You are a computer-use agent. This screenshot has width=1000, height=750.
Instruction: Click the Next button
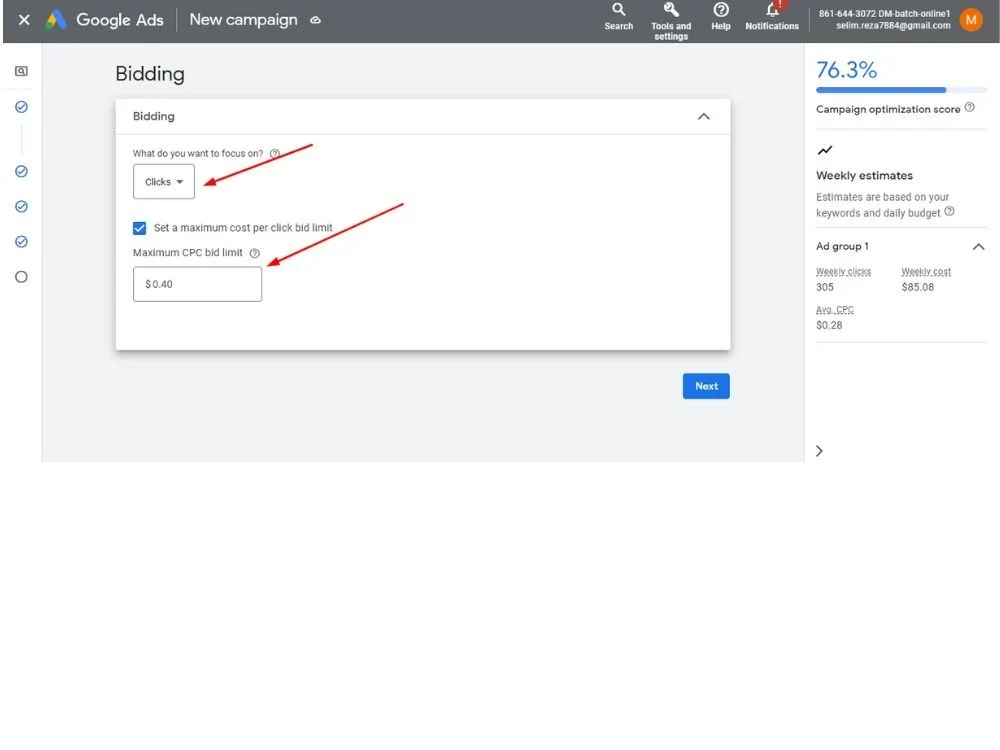706,386
